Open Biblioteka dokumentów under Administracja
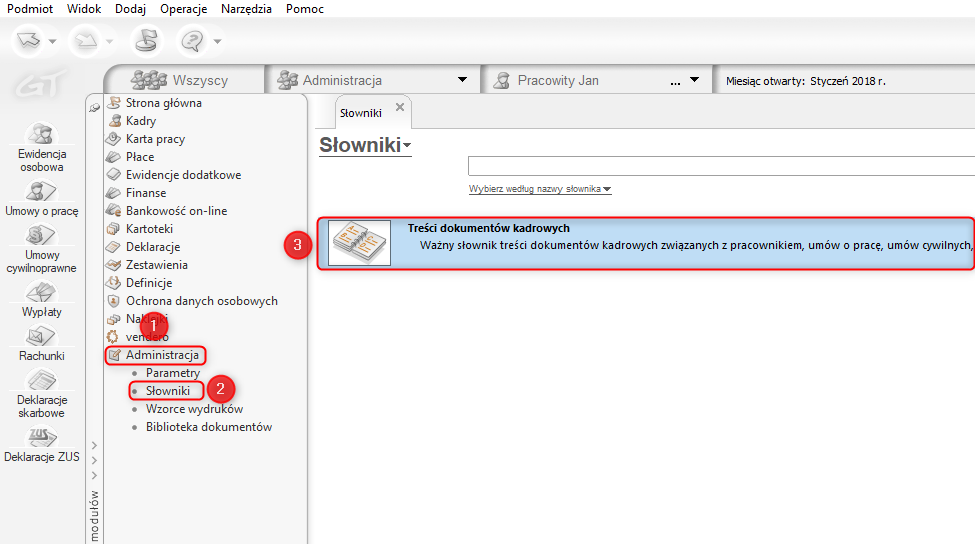This screenshot has height=544, width=975. [x=209, y=427]
